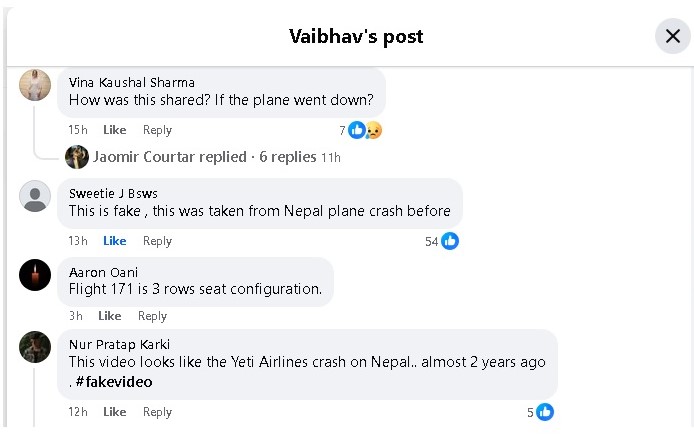Image resolution: width=694 pixels, height=448 pixels.
Task: View the 5 likes on Nur's comment
Action: (545, 412)
